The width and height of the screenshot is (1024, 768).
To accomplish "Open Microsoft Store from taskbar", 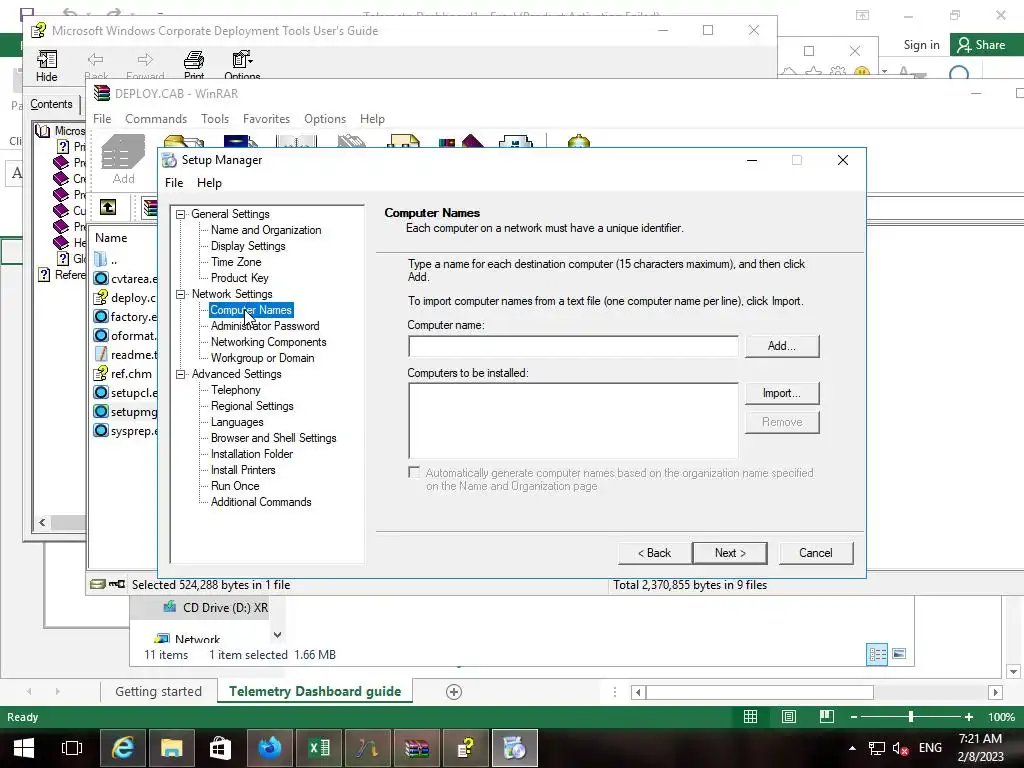I will 220,748.
